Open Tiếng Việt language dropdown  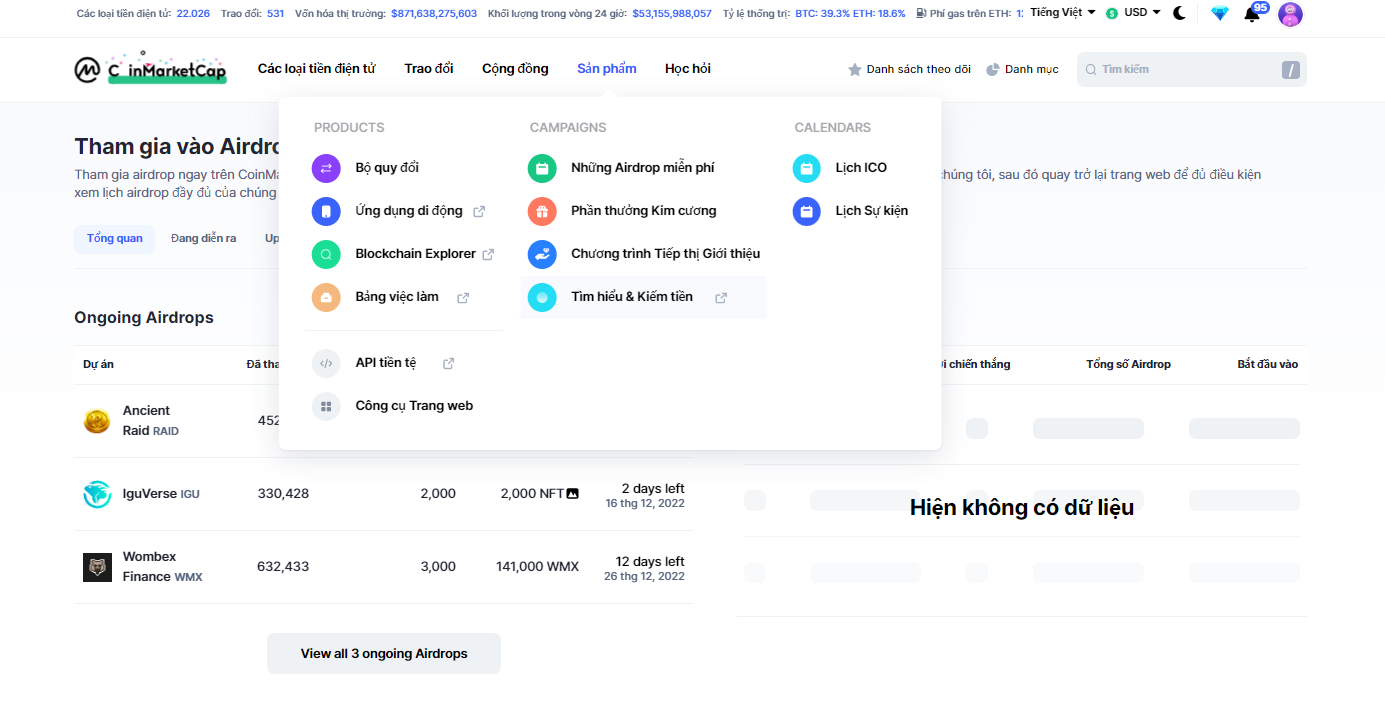pyautogui.click(x=1063, y=13)
